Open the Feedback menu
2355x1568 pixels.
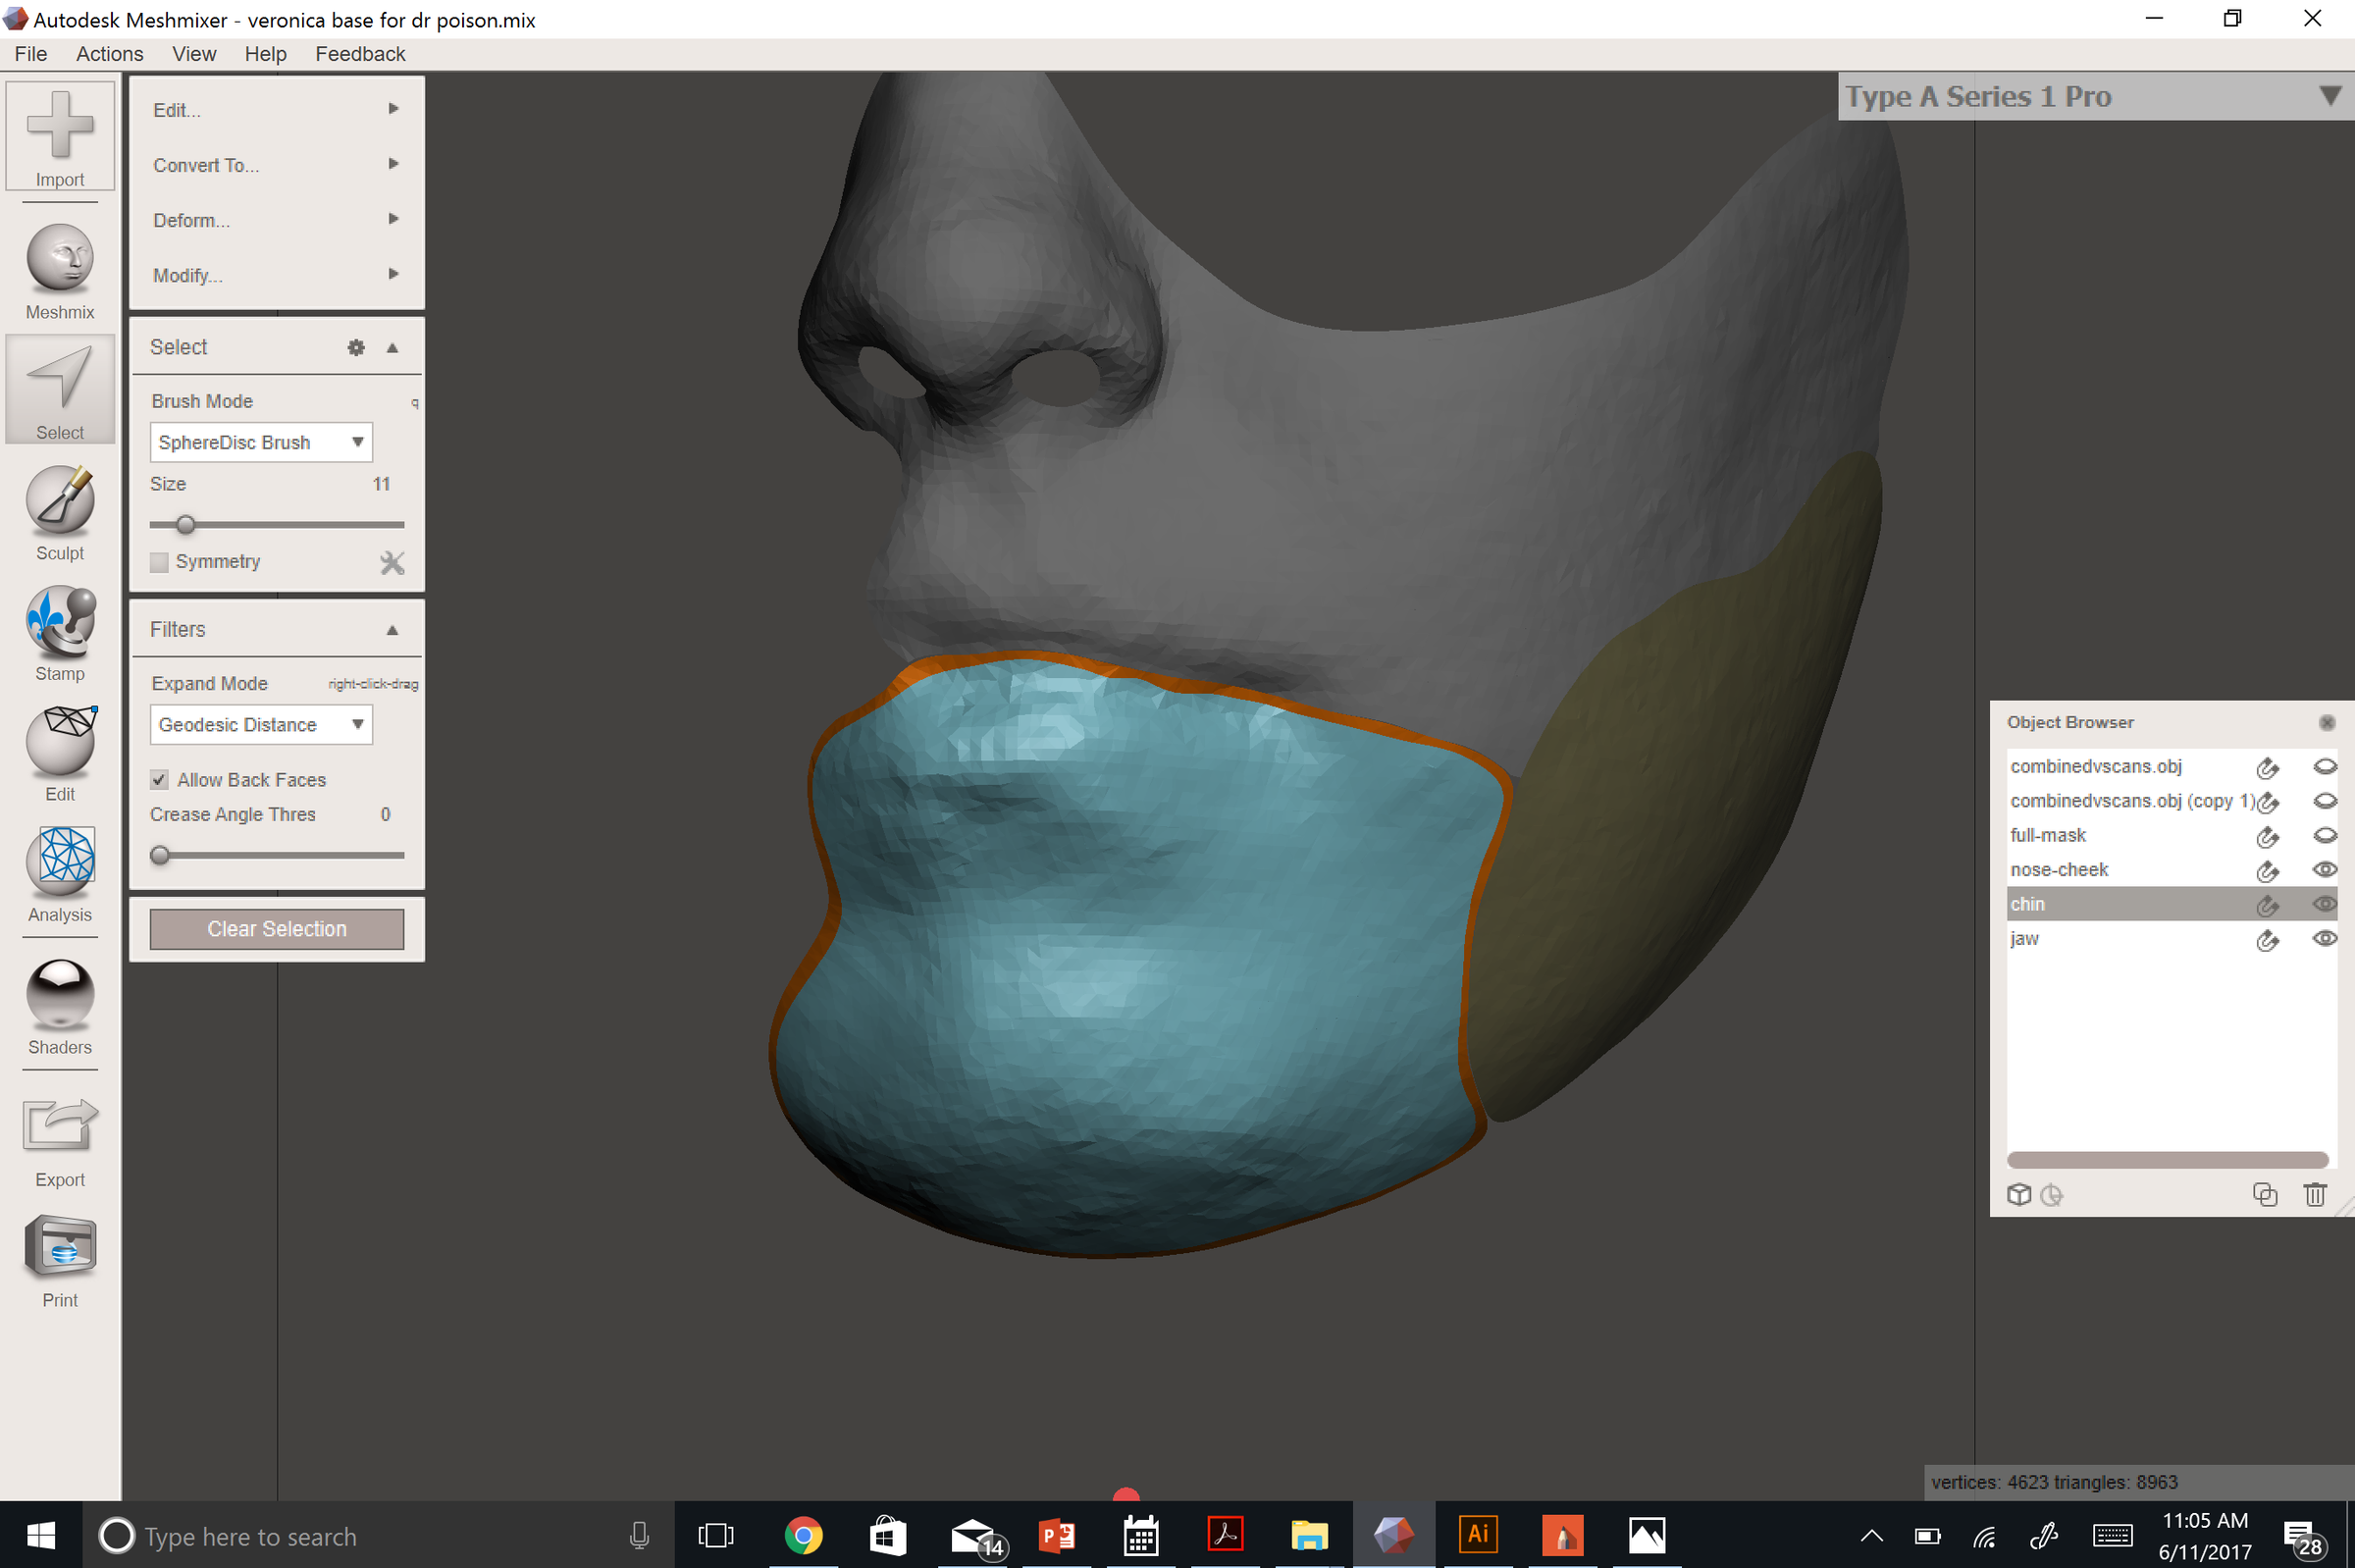tap(360, 54)
